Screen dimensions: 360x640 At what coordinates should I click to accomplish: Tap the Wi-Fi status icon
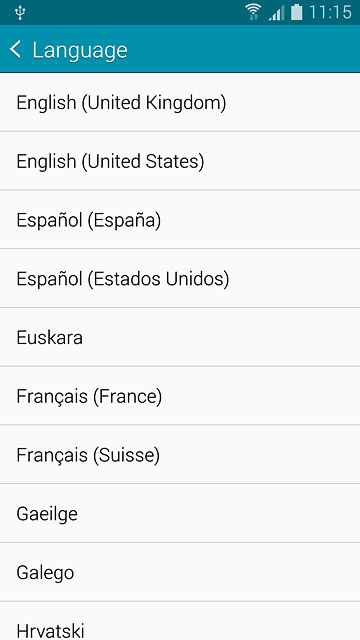pos(253,12)
